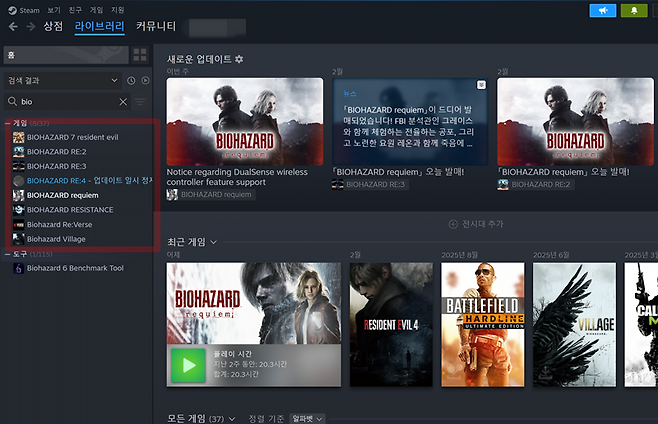Open the Resident Evil 4 cover
This screenshot has width=658, height=424.
[x=391, y=325]
